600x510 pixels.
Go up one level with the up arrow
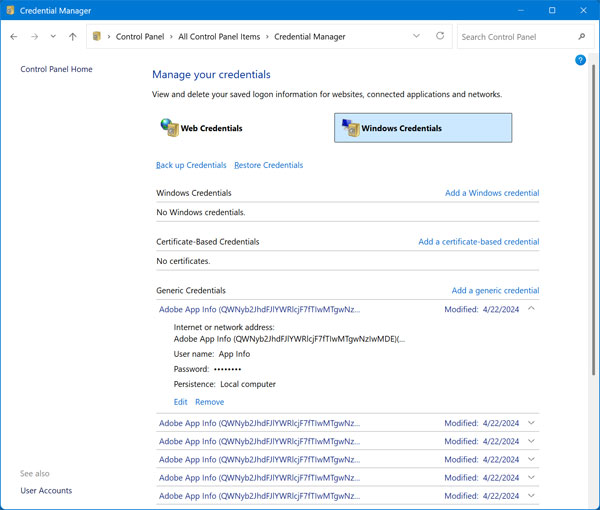coord(73,37)
